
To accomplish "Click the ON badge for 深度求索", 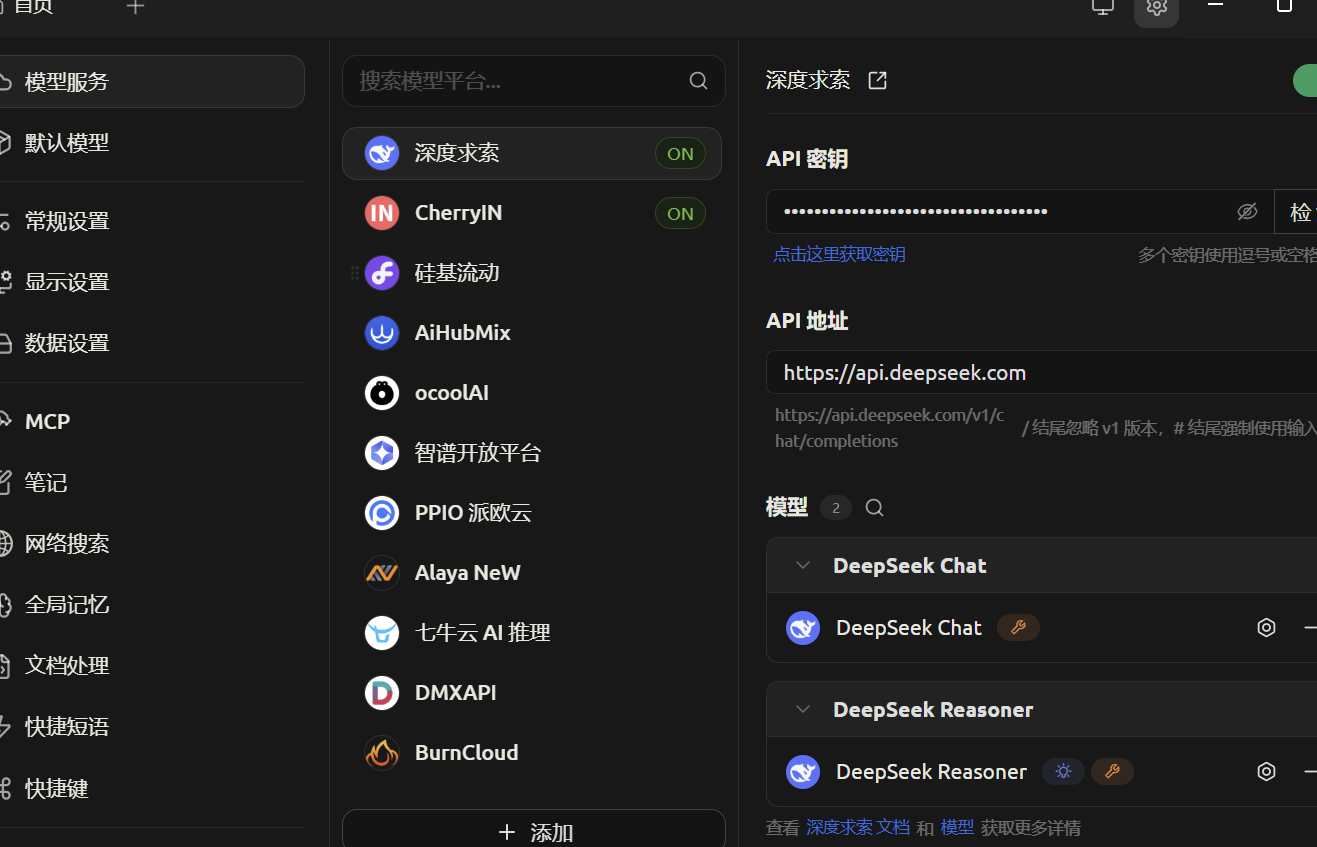I will [680, 154].
